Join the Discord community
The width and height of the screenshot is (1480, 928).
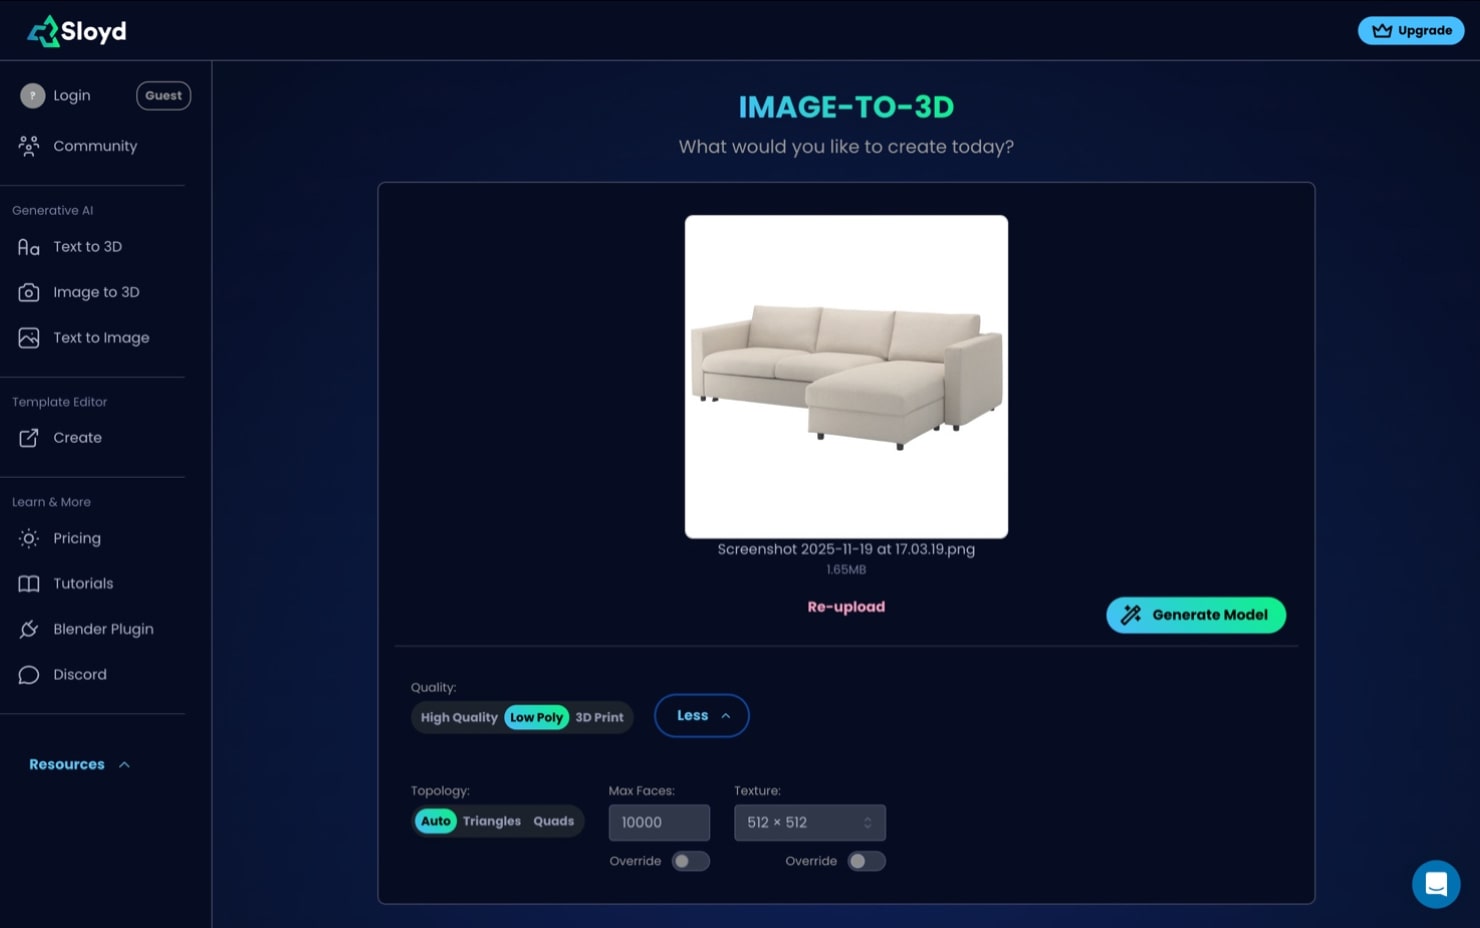pos(80,674)
